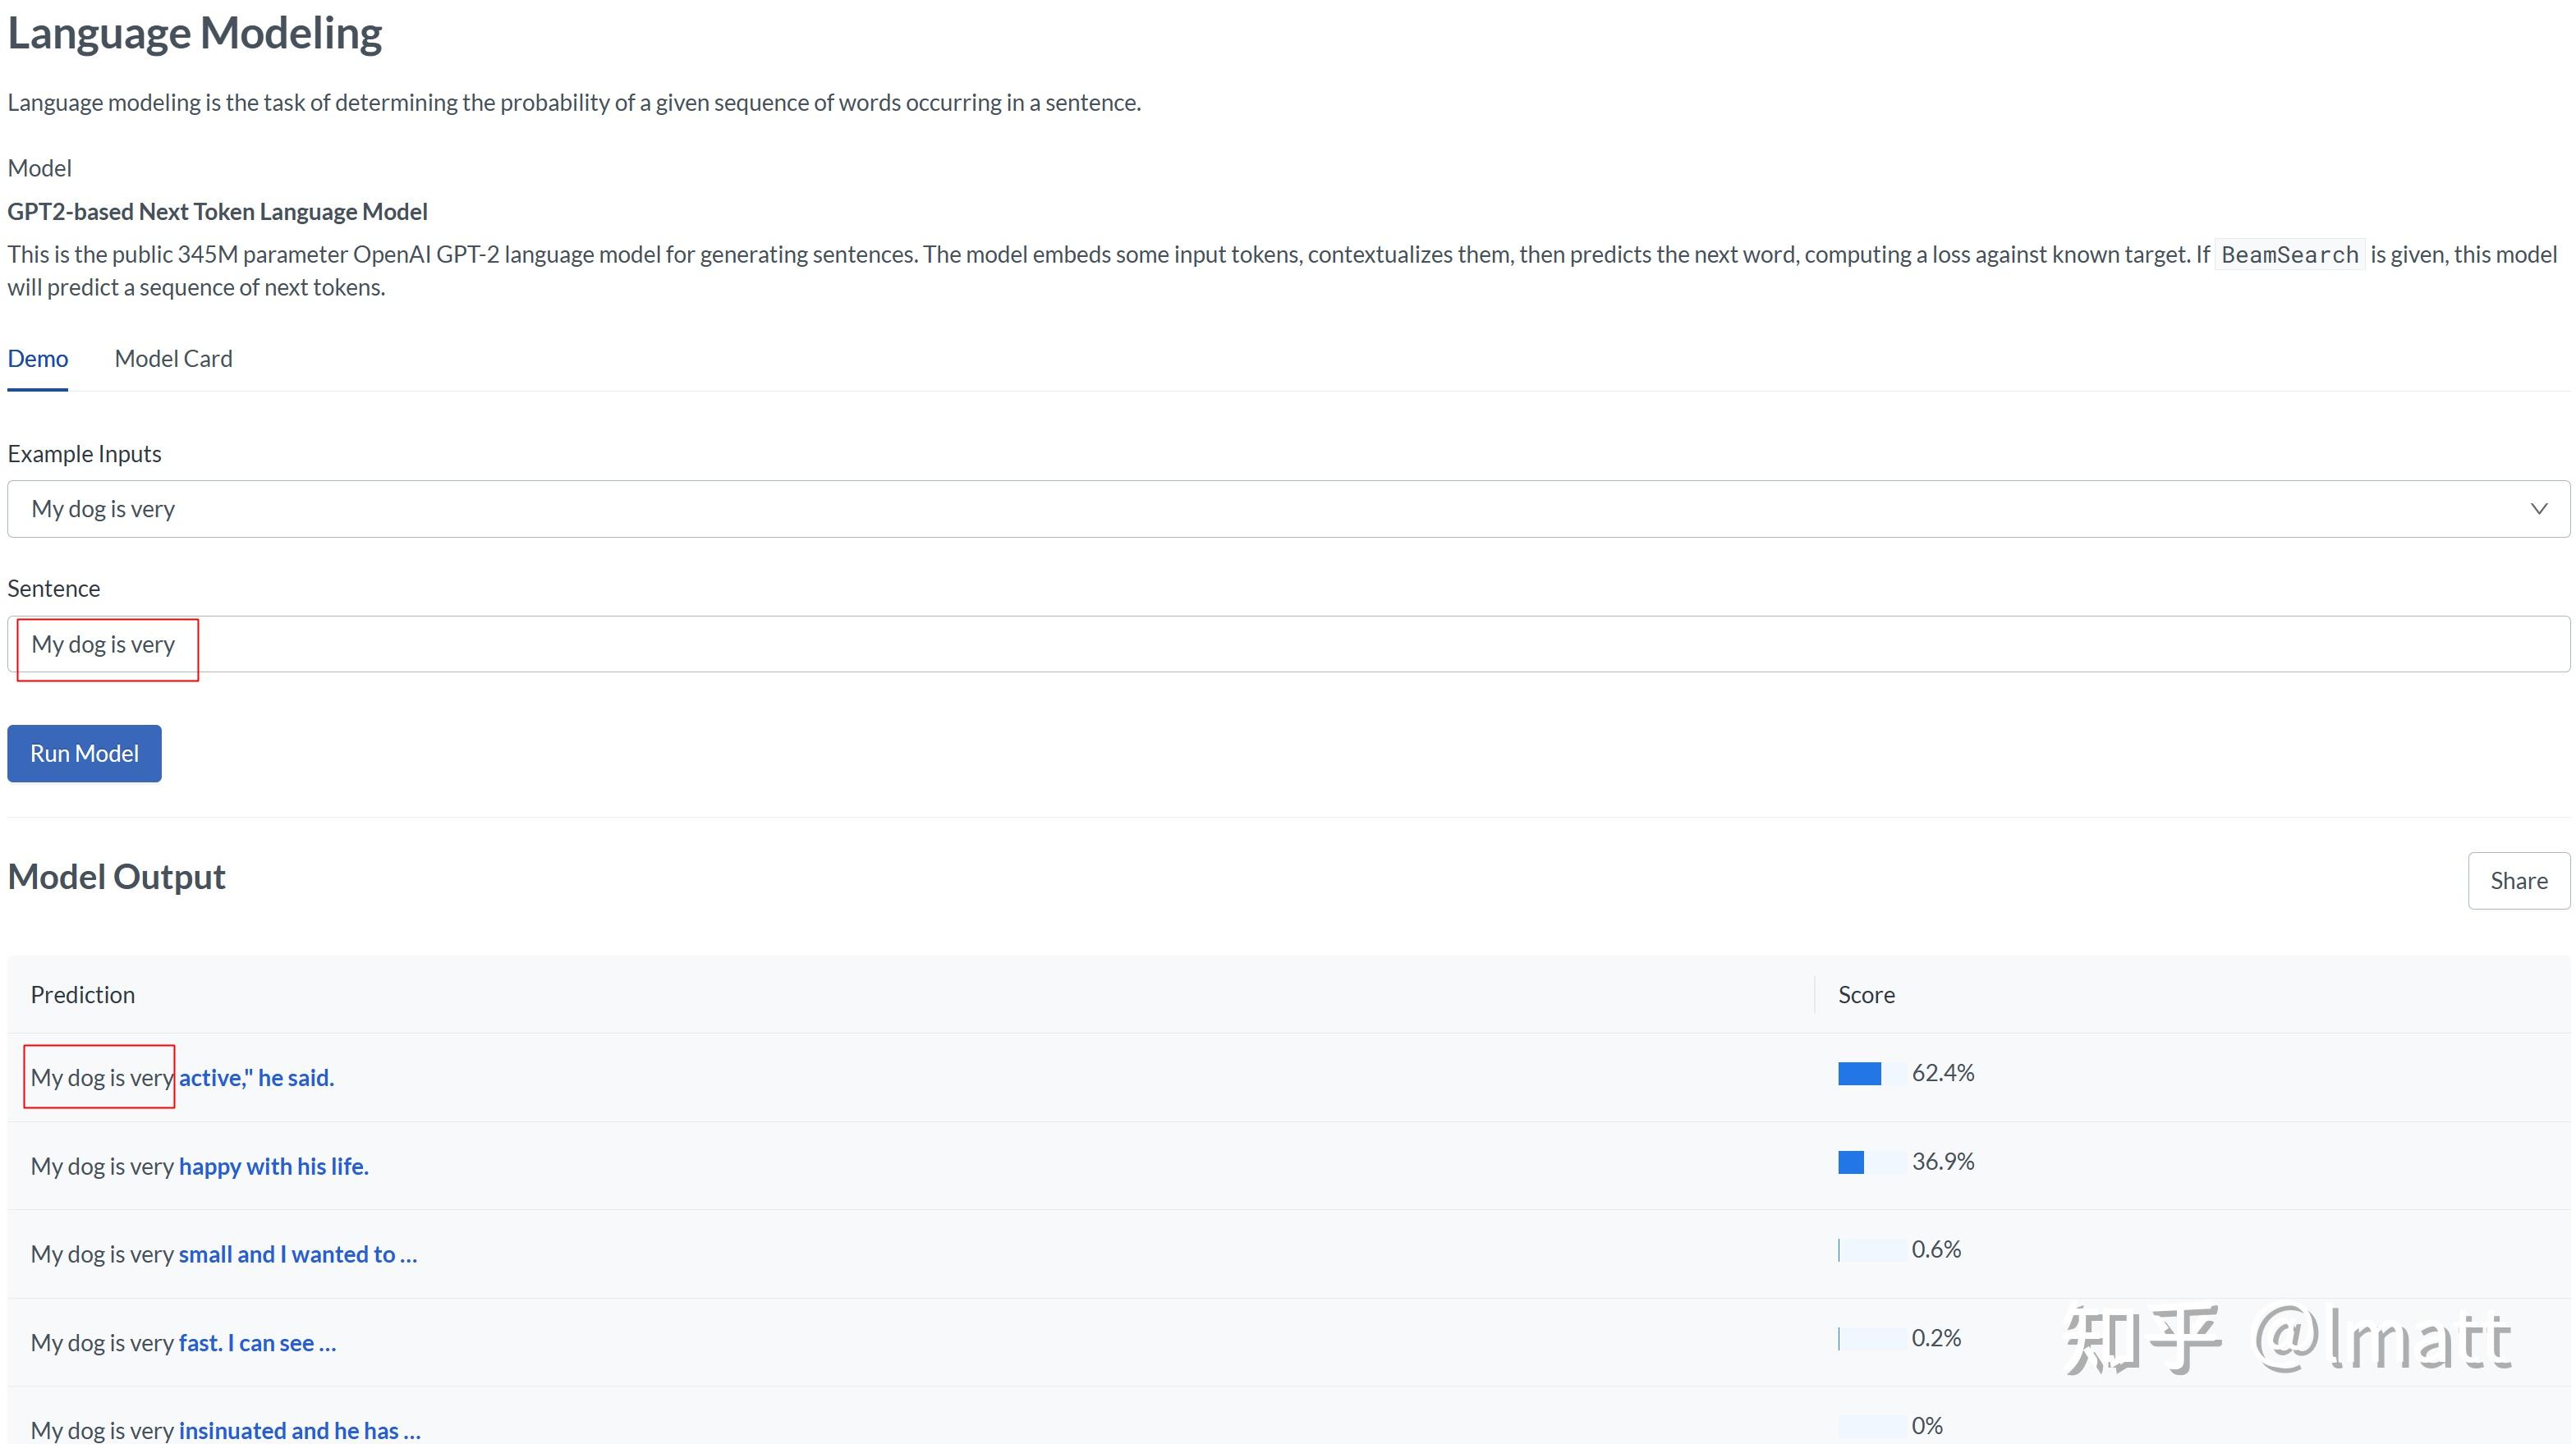Click the Share button

pyautogui.click(x=2518, y=880)
